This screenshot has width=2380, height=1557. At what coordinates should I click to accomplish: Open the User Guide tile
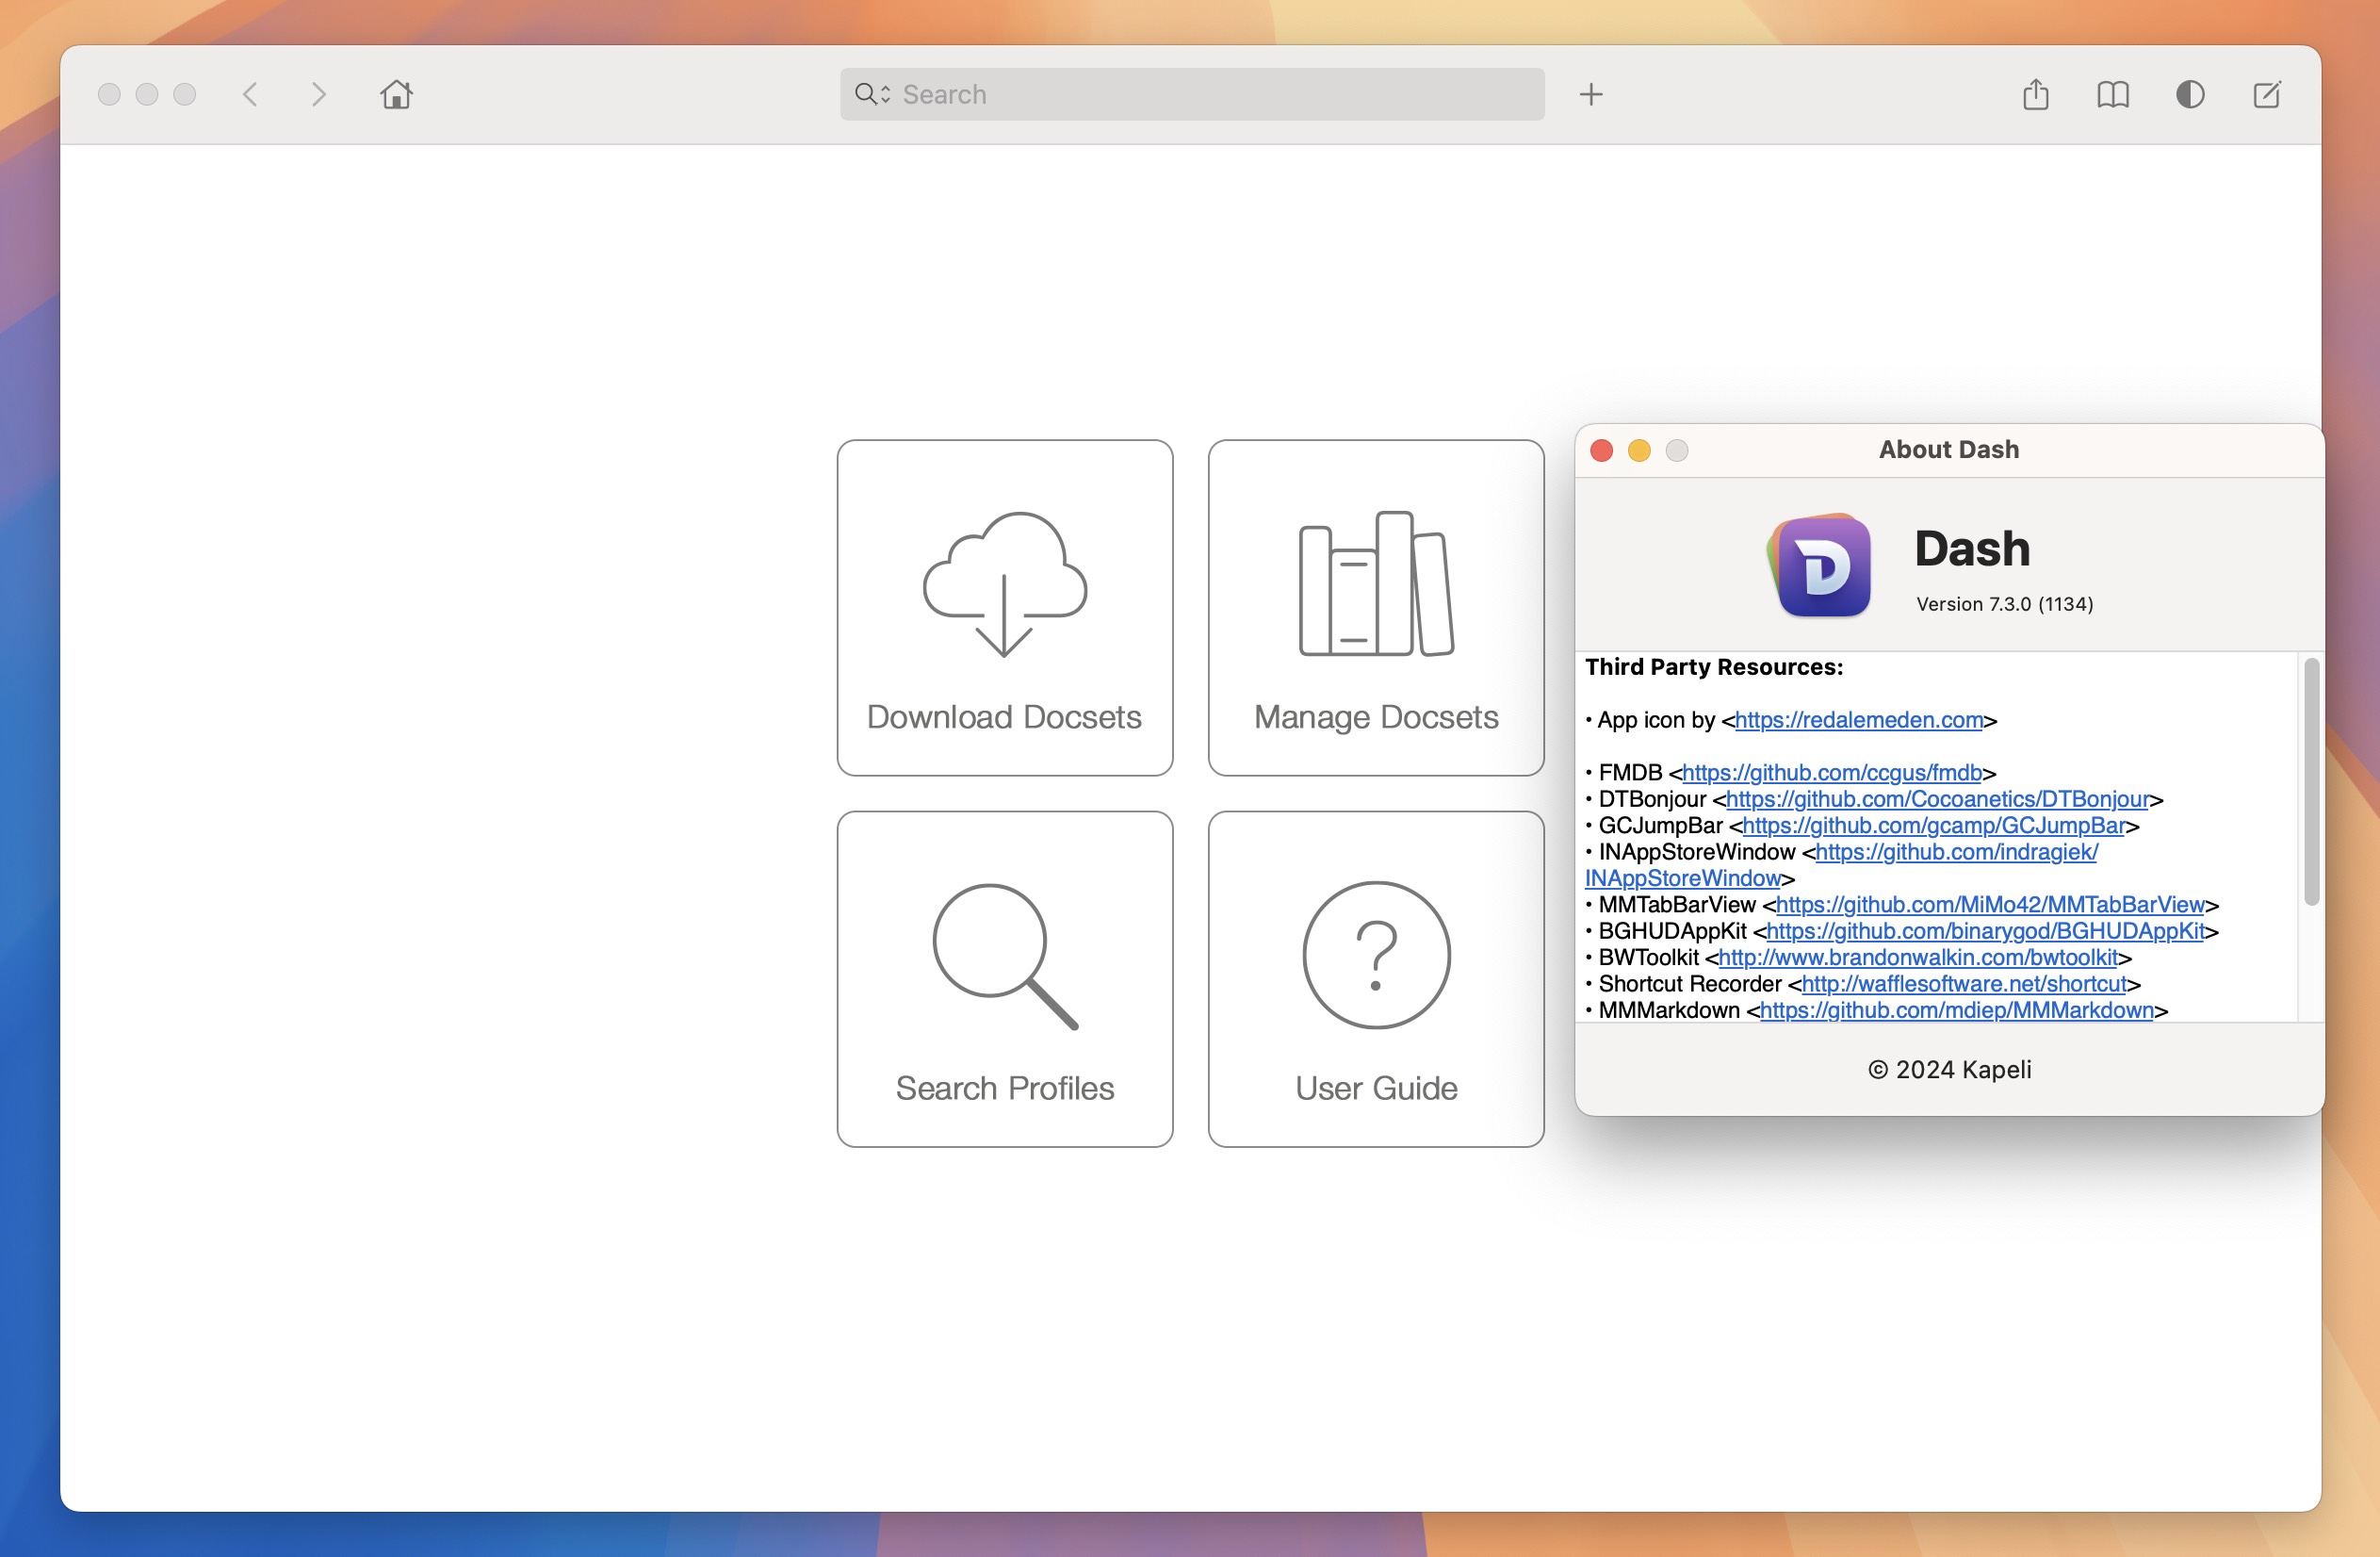(1376, 978)
